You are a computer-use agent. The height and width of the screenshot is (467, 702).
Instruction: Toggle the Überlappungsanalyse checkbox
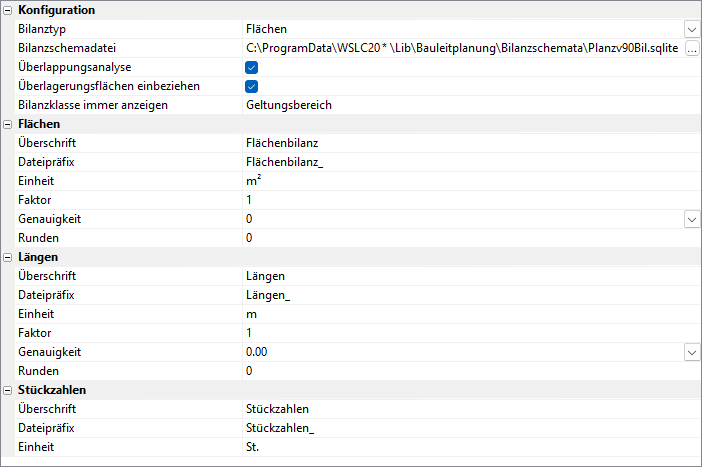coord(252,67)
